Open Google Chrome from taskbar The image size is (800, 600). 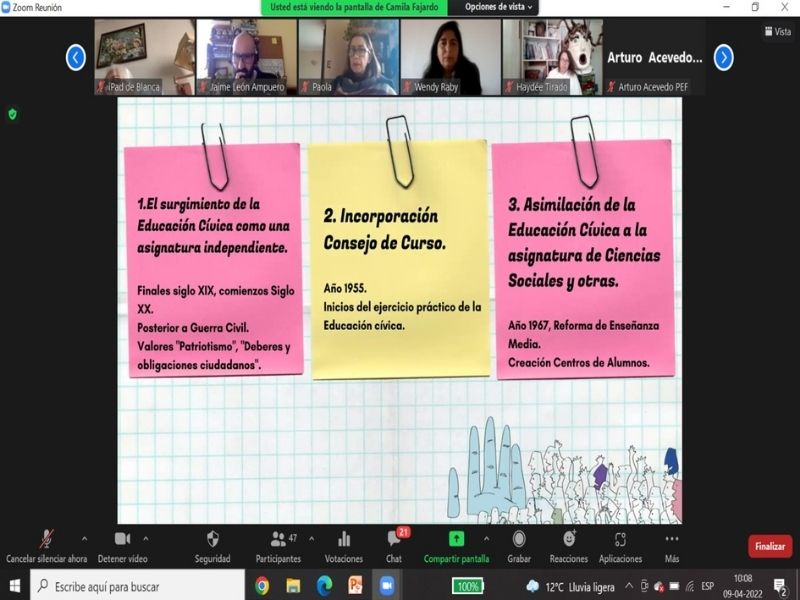pos(262,586)
